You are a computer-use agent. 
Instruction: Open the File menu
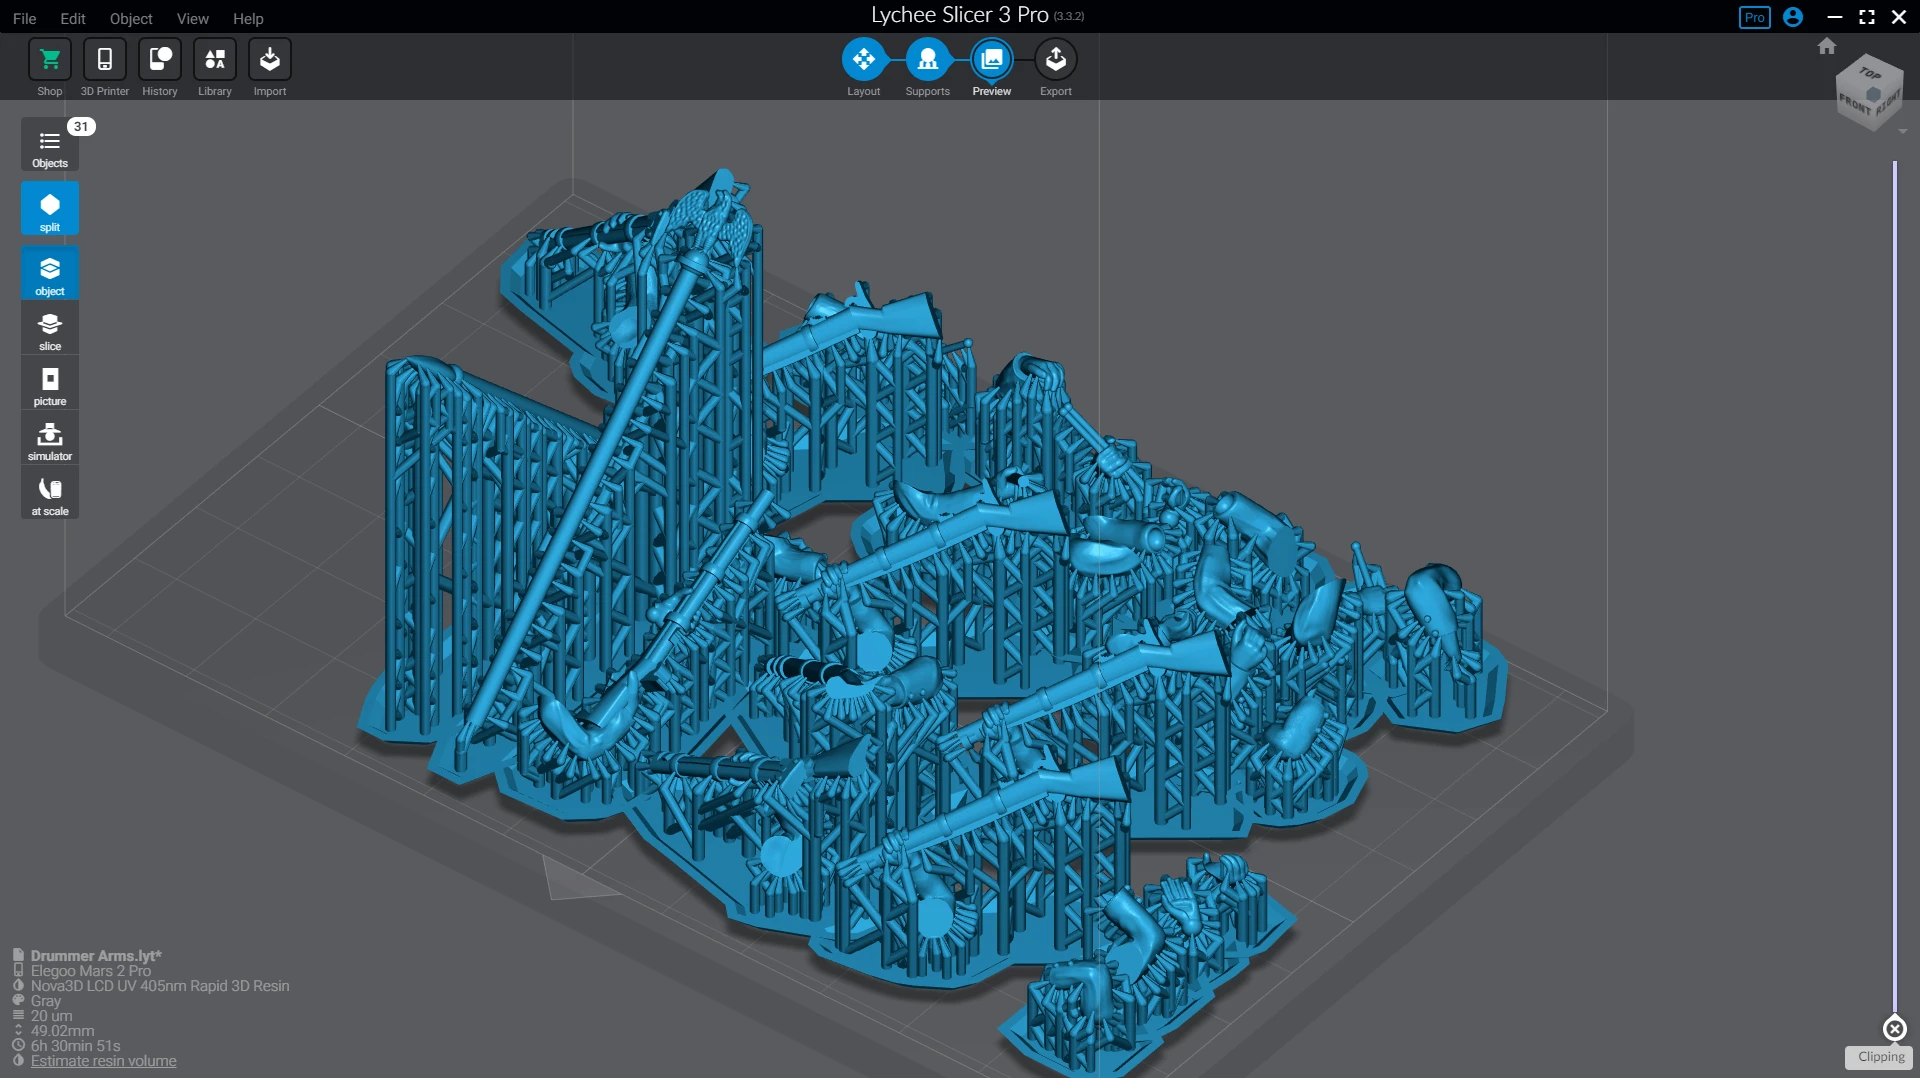click(x=24, y=18)
